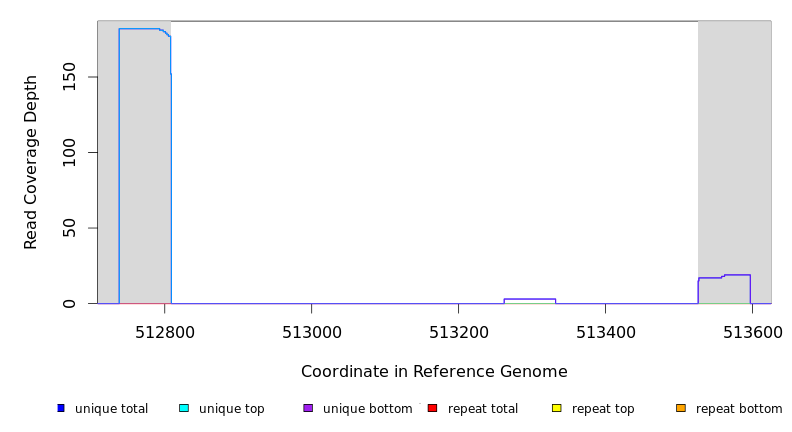Click the orange repeat bottom legend swatch
Image resolution: width=792 pixels, height=432 pixels.
[x=681, y=408]
